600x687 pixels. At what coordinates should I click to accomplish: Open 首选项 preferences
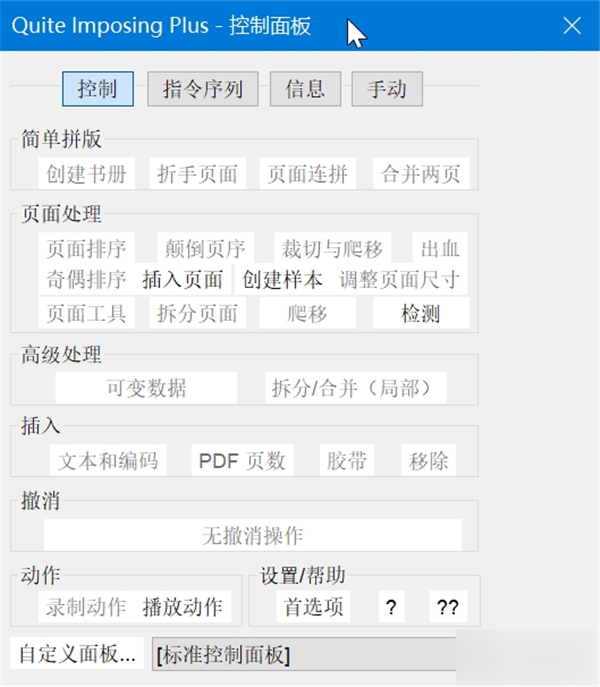click(313, 607)
